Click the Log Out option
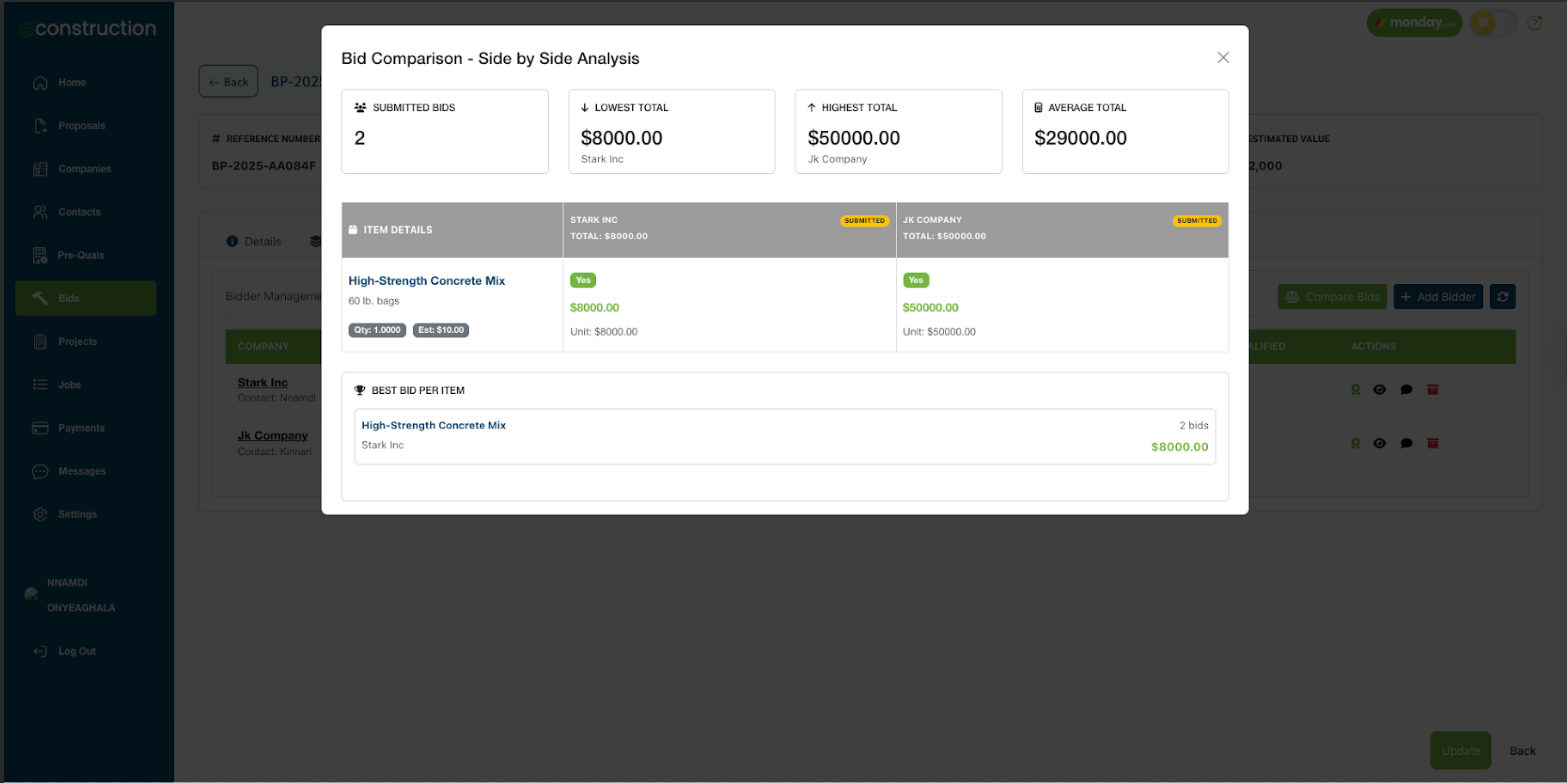Image resolution: width=1567 pixels, height=783 pixels. tap(76, 651)
